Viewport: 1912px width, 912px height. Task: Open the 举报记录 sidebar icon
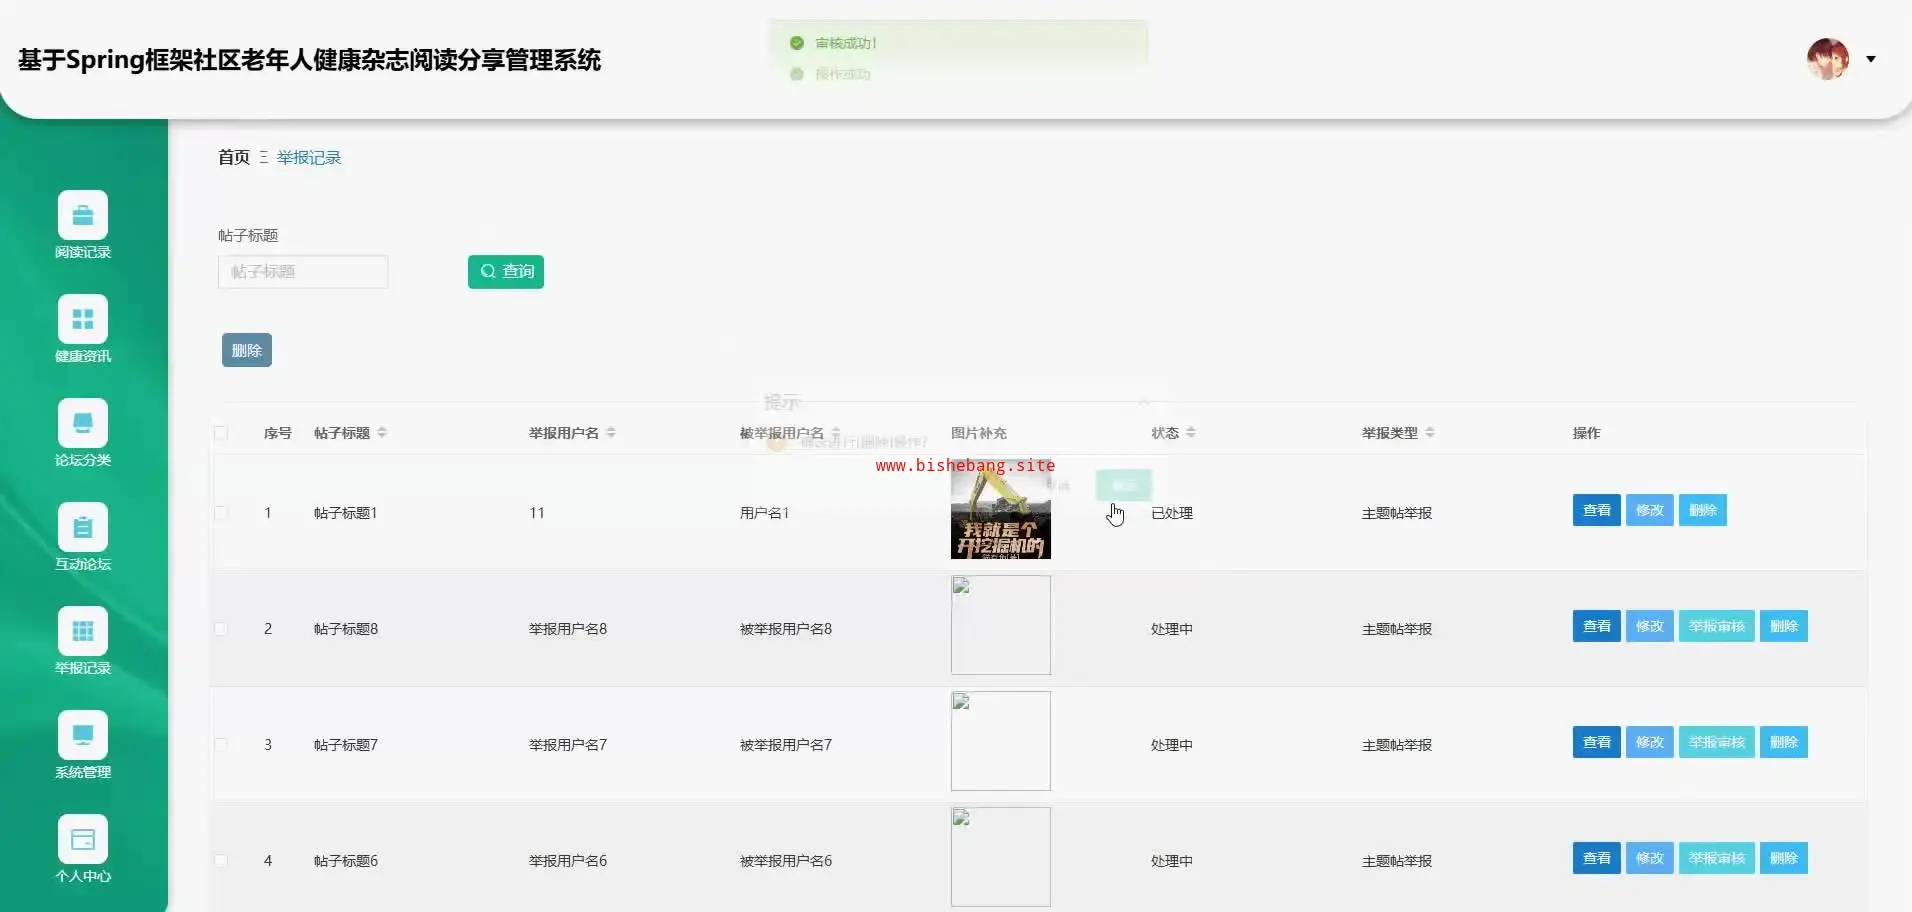click(x=83, y=631)
